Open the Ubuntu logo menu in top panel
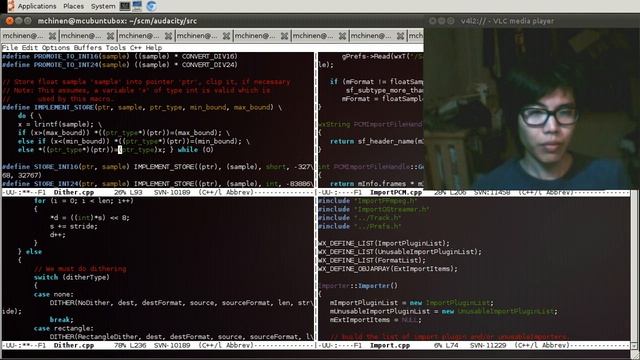The width and height of the screenshot is (640, 360). tap(11, 6)
